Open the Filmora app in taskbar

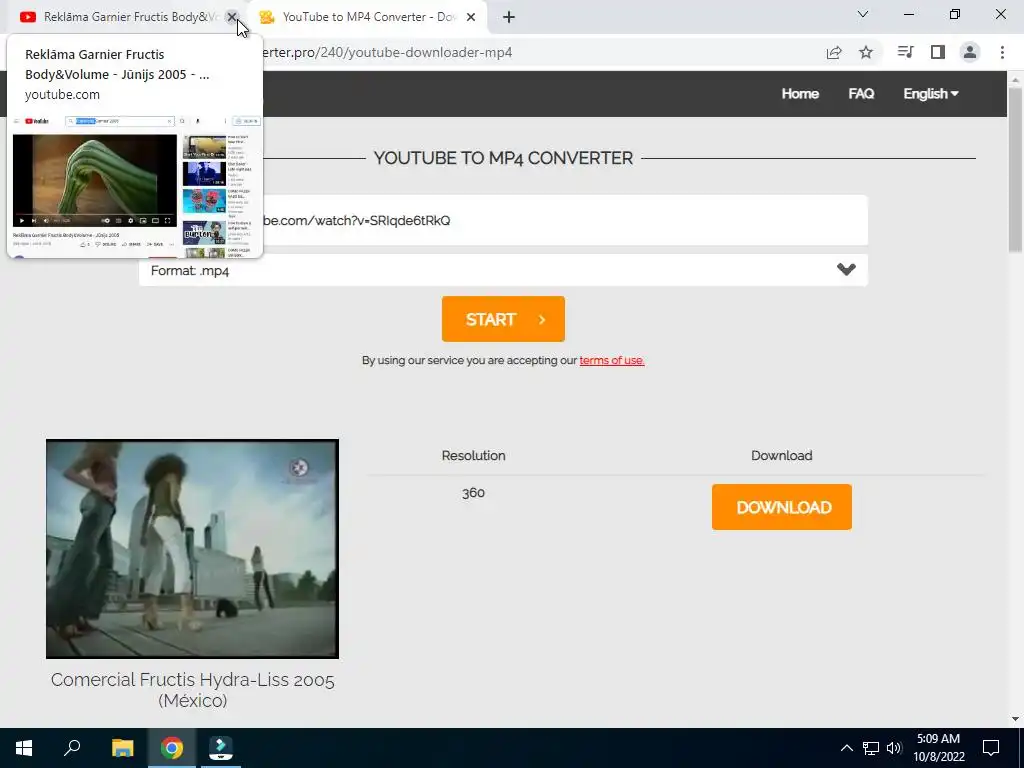click(x=221, y=748)
